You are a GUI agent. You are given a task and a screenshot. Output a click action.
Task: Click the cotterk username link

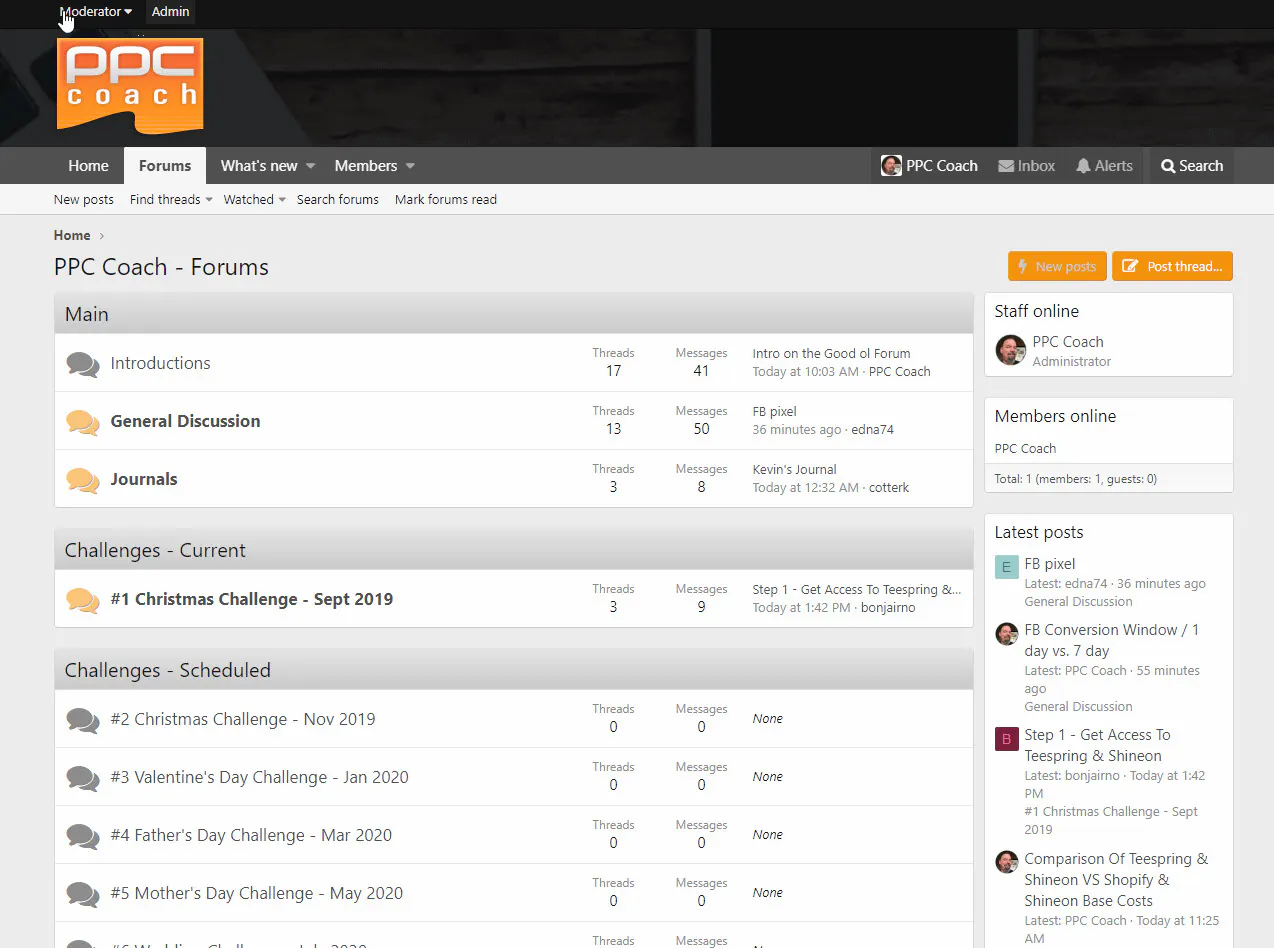pyautogui.click(x=888, y=487)
